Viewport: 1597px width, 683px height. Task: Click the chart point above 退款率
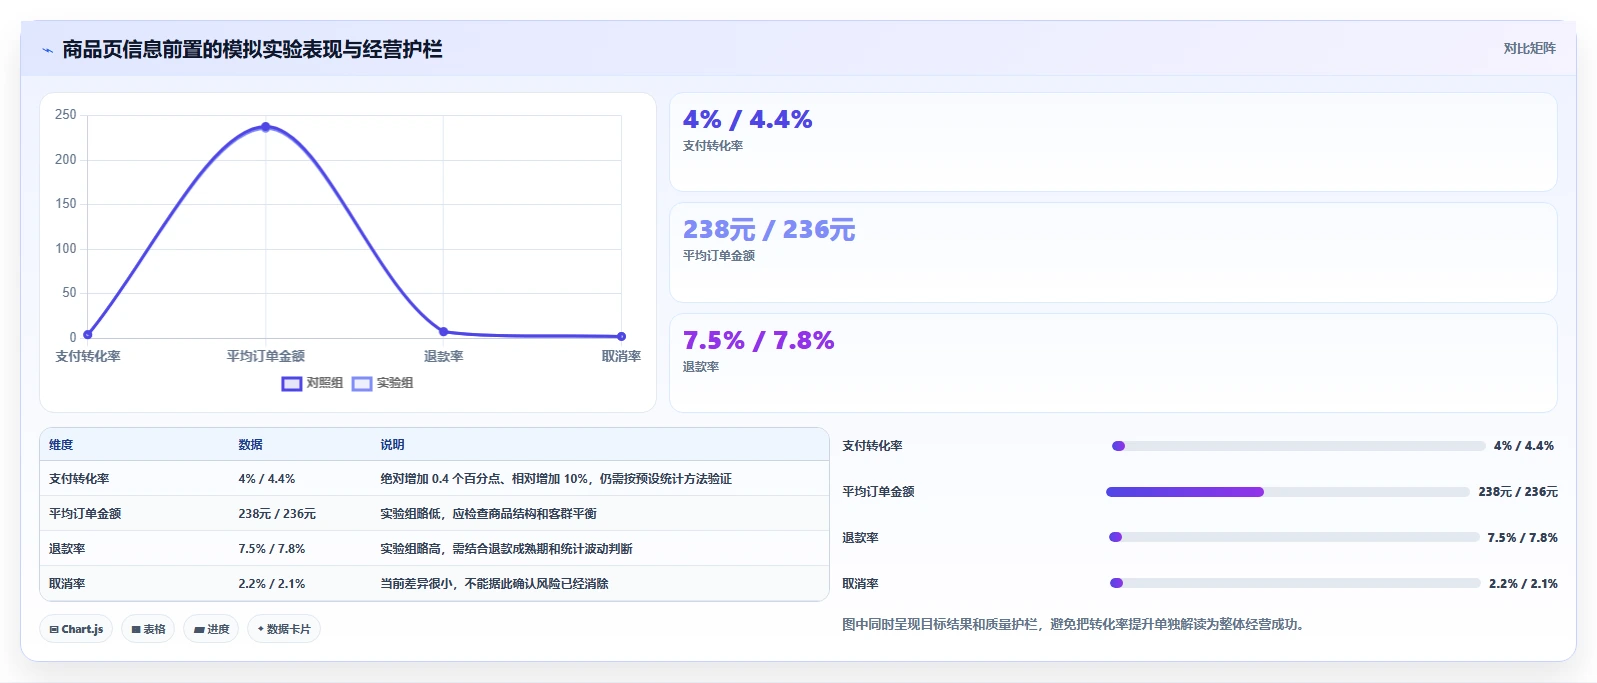[x=443, y=331]
